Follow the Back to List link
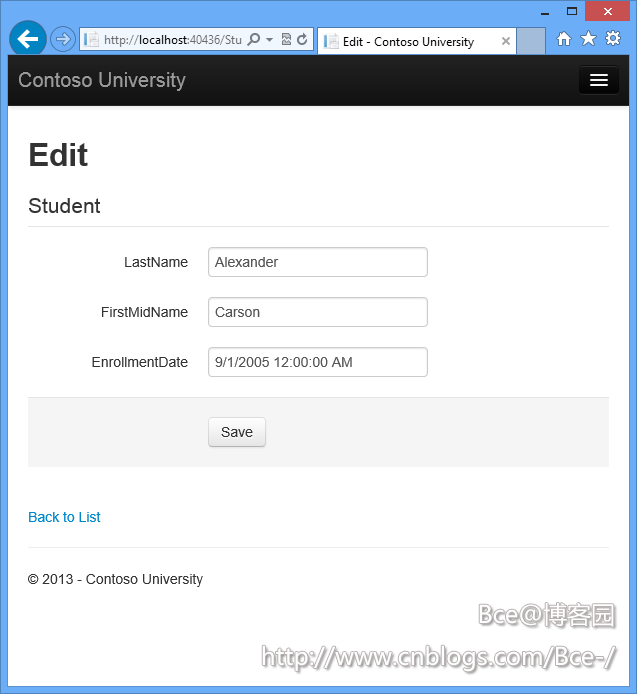The height and width of the screenshot is (694, 637). 64,517
